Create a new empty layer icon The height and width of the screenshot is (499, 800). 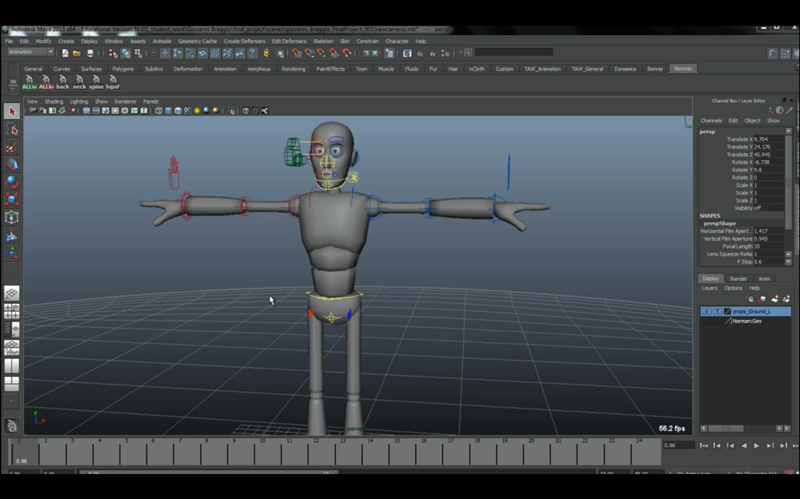click(x=774, y=299)
